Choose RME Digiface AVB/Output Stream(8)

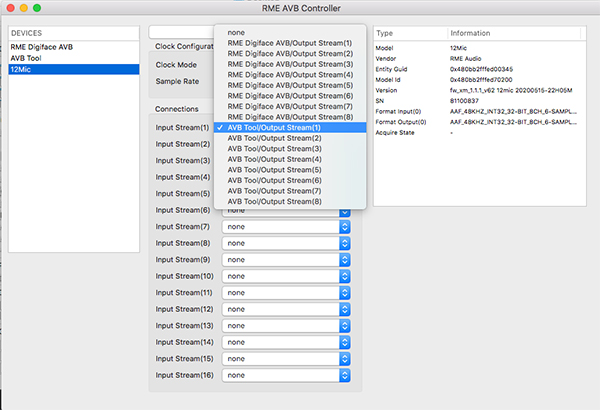tap(290, 117)
